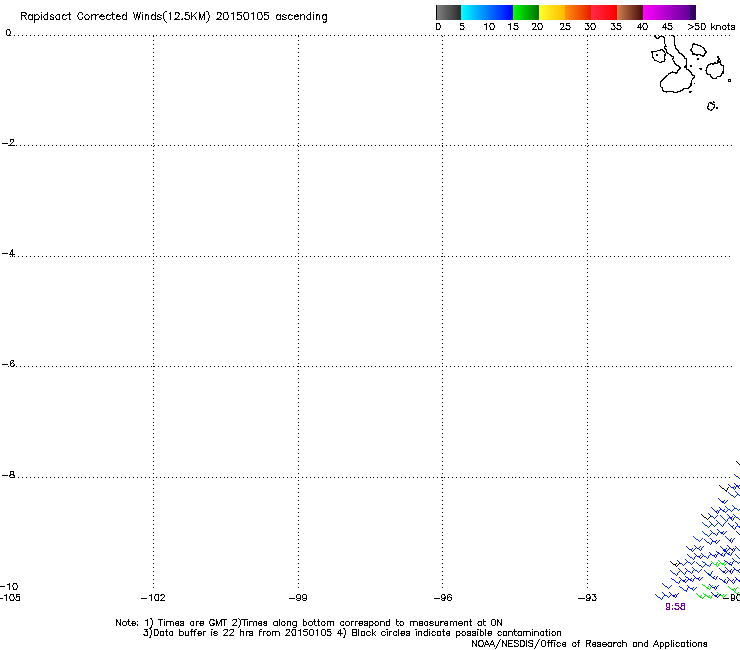The width and height of the screenshot is (740, 650).
Task: Click the -93 longitude axis label
Action: (588, 598)
